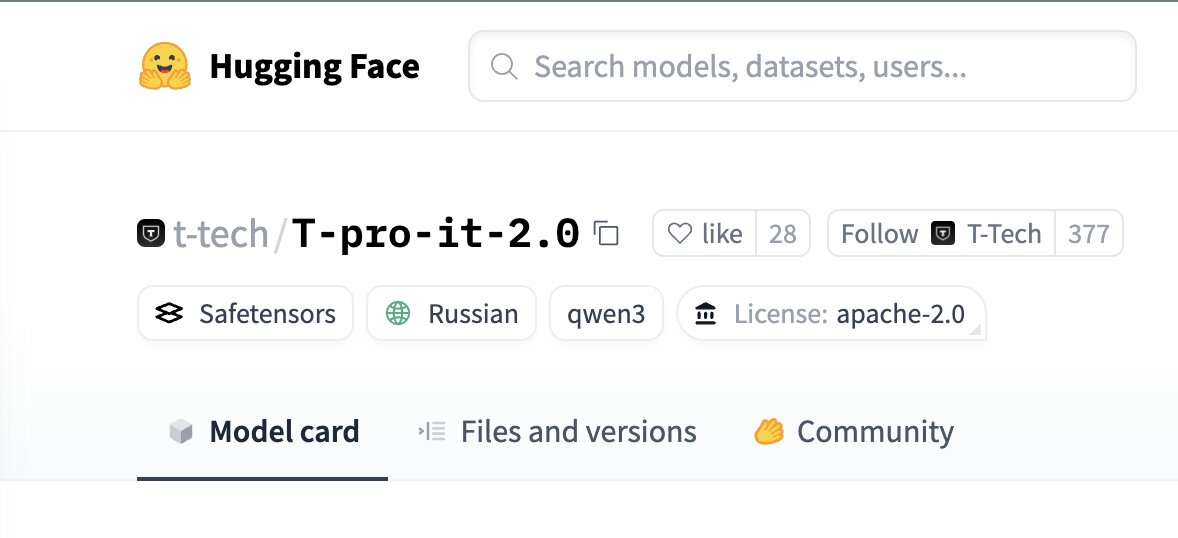Click the globe icon next to Russian

[x=397, y=313]
